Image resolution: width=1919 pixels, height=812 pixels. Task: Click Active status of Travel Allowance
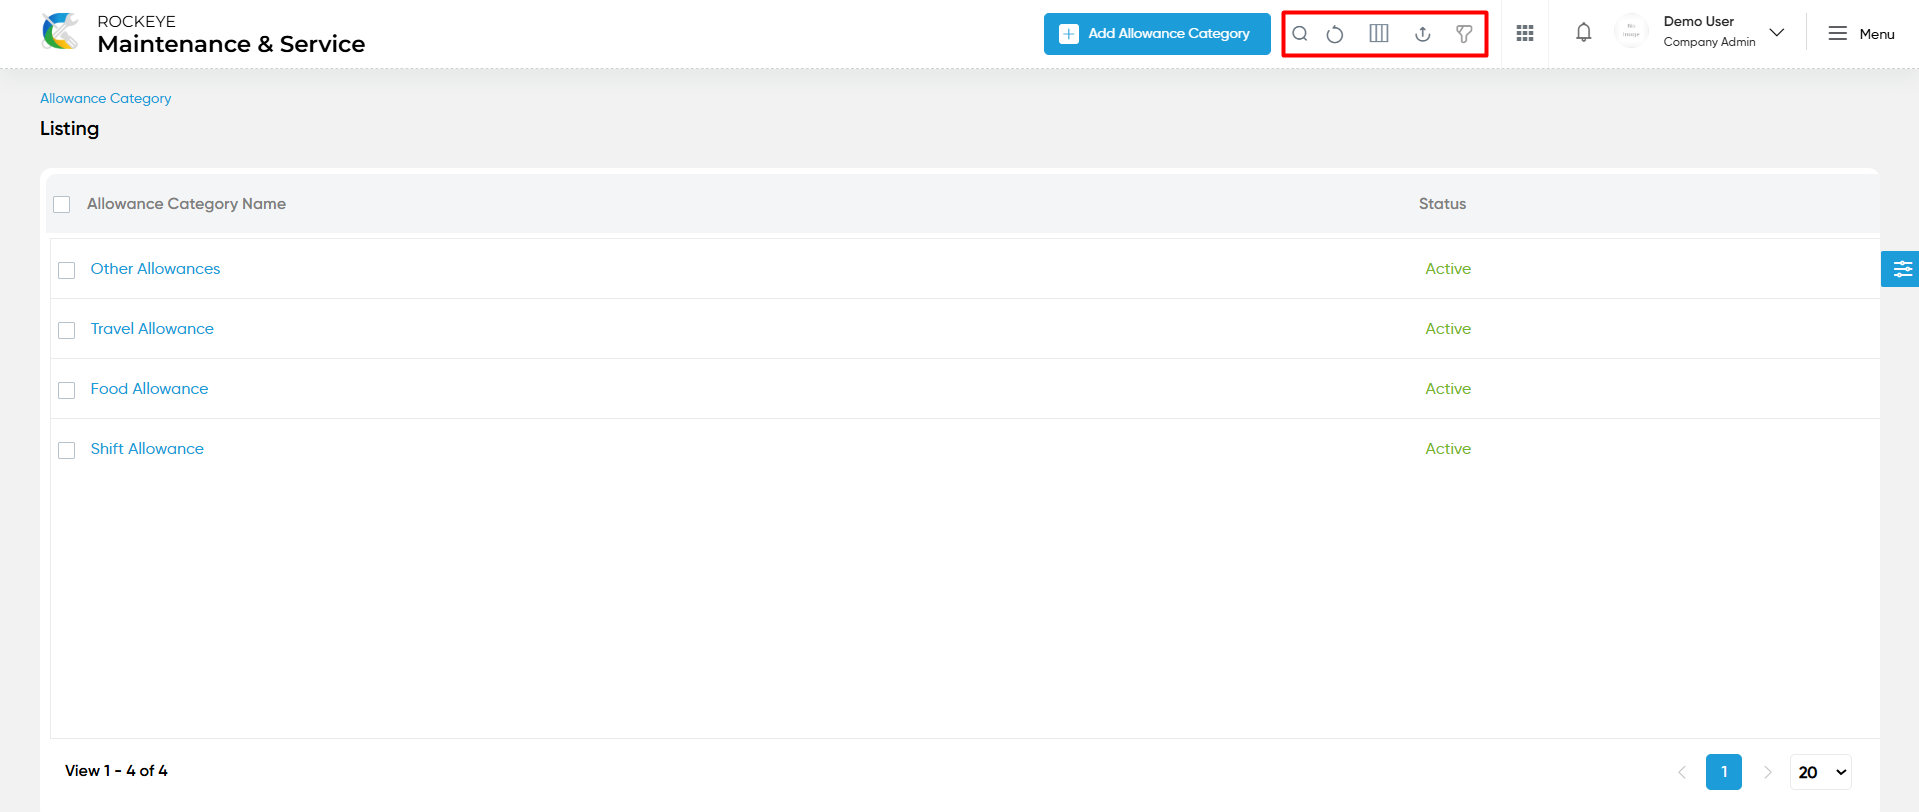[x=1448, y=329]
